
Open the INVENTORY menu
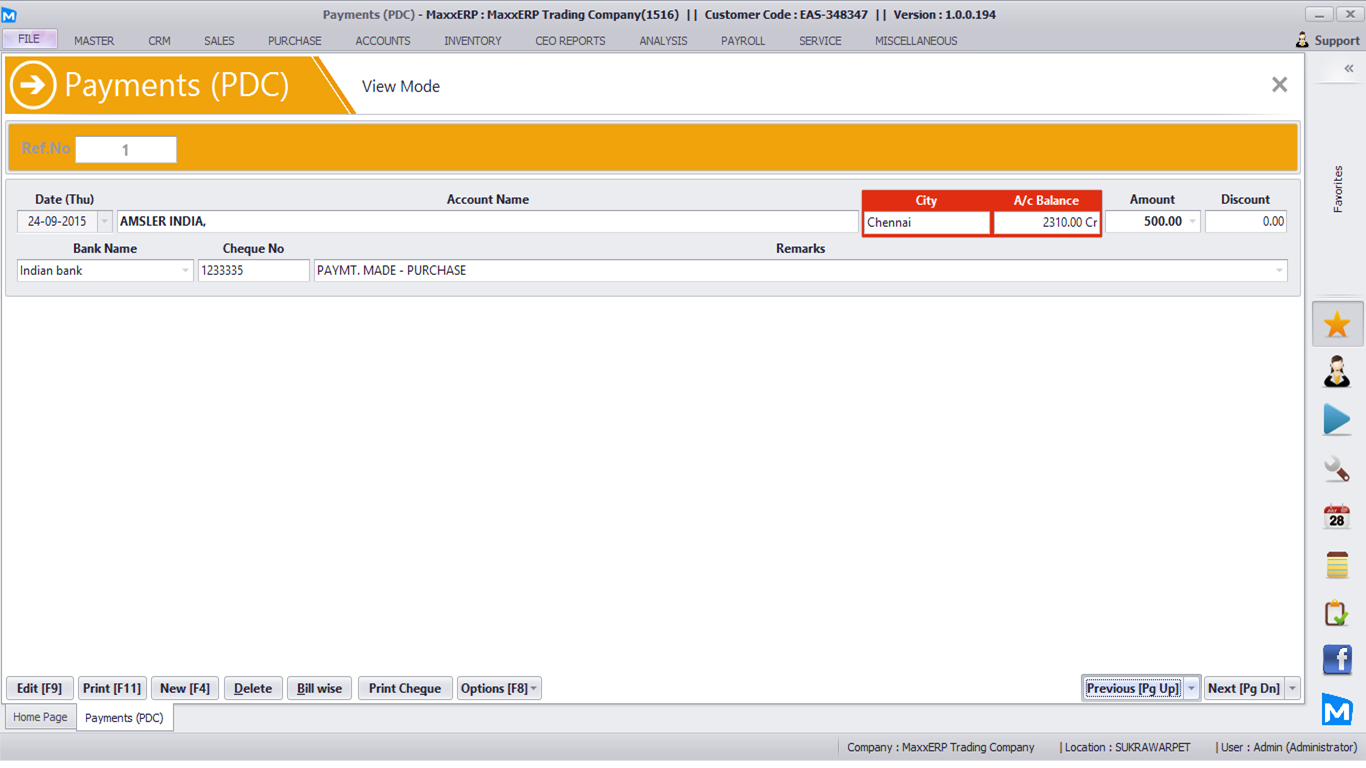(x=473, y=41)
